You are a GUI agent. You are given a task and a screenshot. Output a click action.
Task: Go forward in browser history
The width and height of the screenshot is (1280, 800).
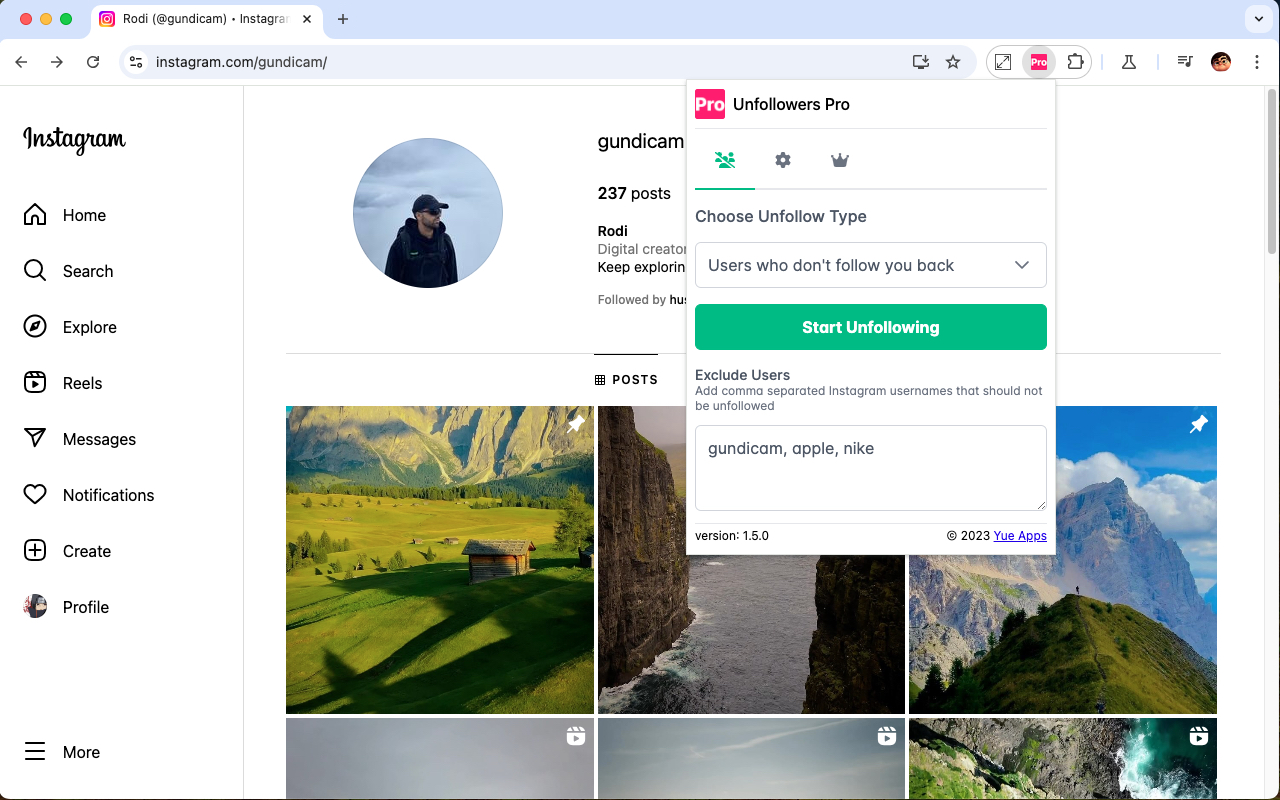click(x=57, y=62)
